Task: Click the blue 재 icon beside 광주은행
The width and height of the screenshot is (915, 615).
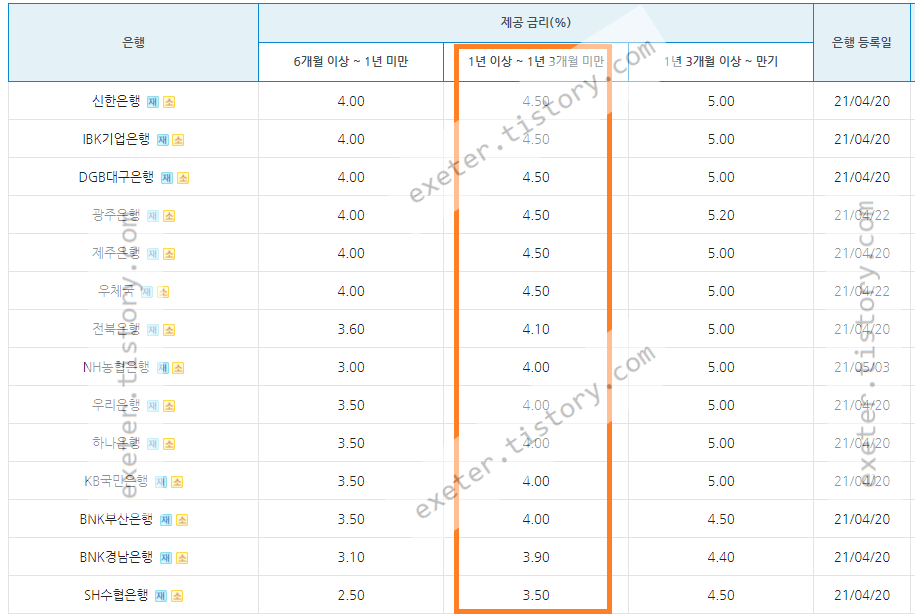Action: 152,216
